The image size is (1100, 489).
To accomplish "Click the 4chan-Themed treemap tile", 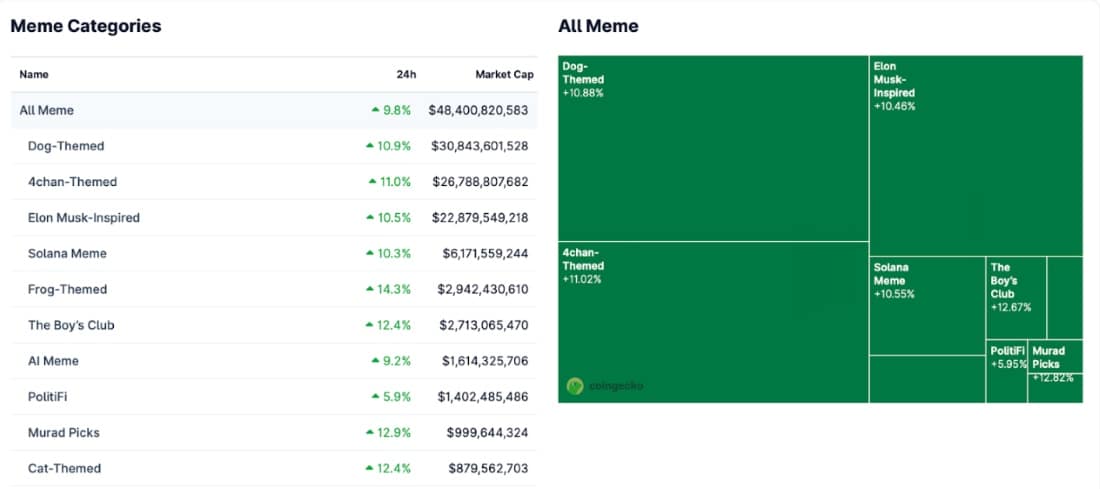I will point(713,322).
